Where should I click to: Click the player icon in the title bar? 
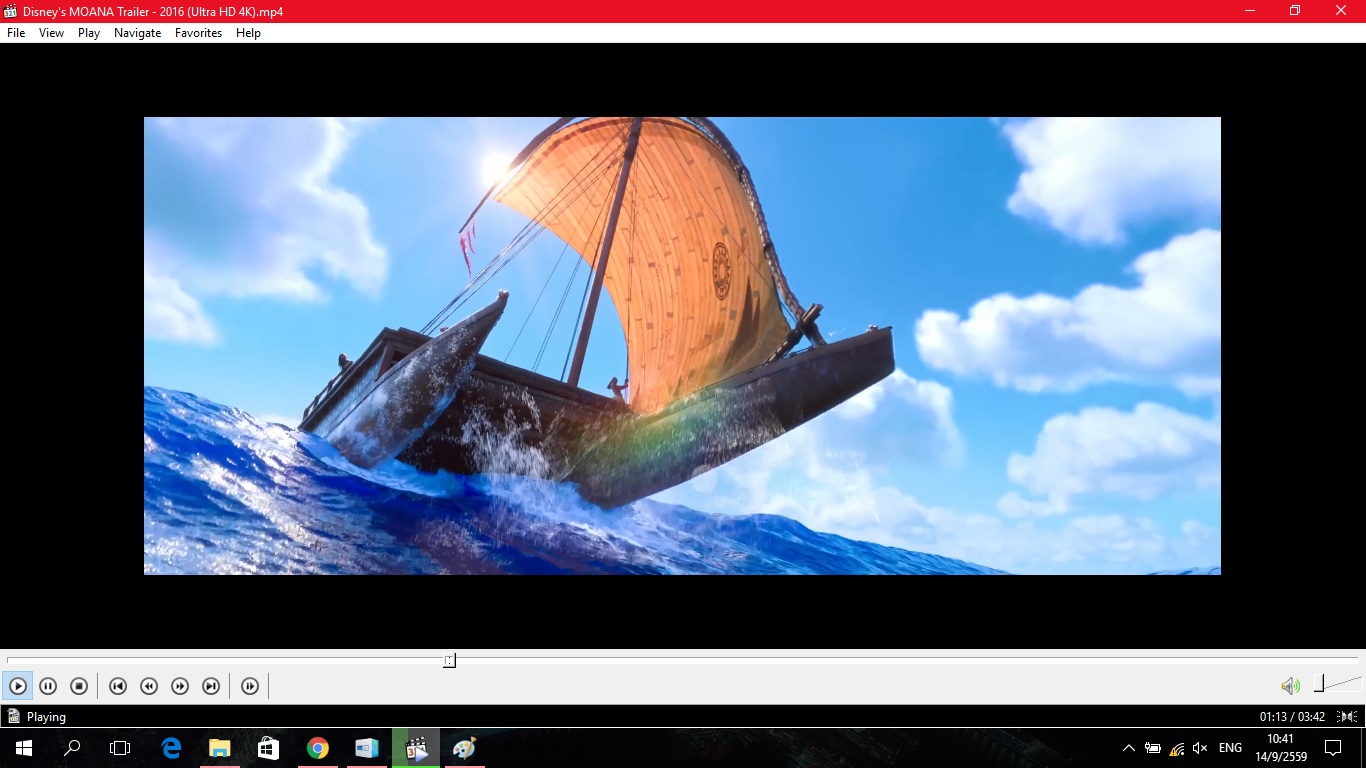[11, 11]
